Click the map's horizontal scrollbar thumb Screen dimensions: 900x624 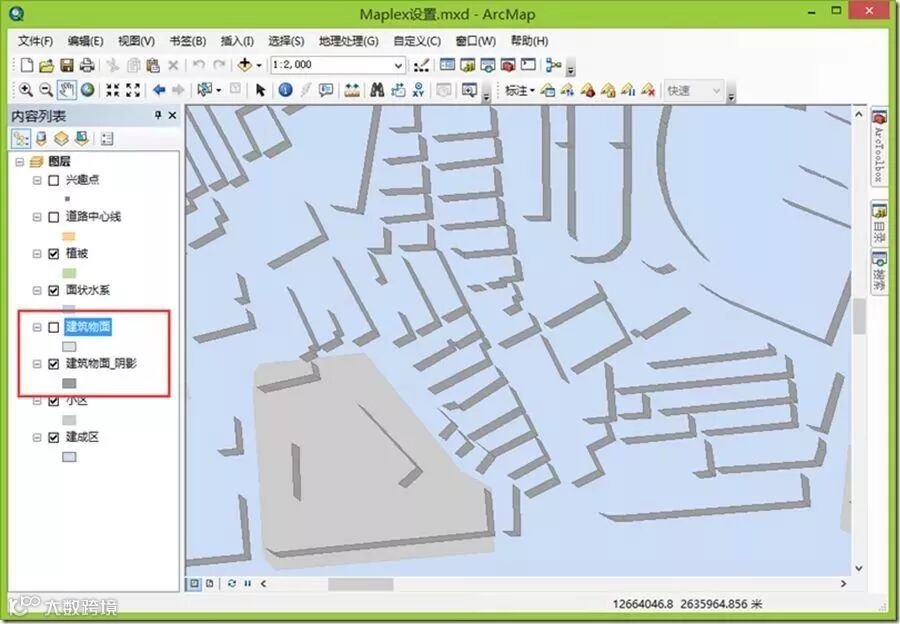coord(360,584)
